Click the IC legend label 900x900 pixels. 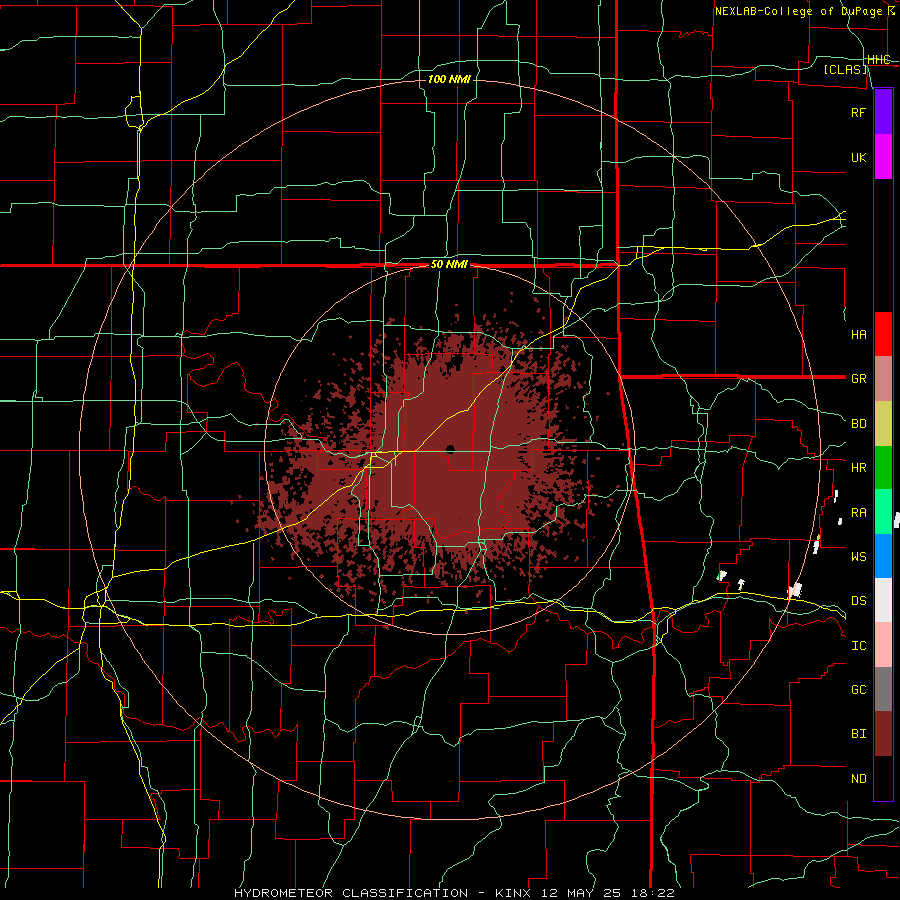click(x=859, y=646)
